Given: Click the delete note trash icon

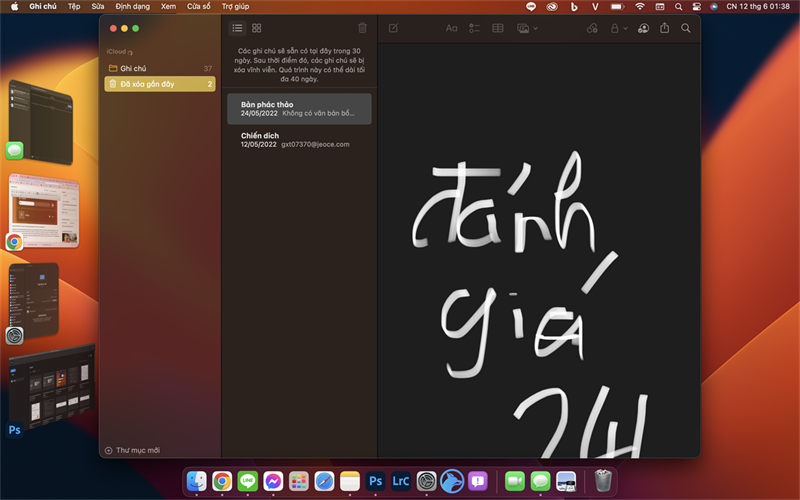Looking at the screenshot, I should [x=362, y=28].
